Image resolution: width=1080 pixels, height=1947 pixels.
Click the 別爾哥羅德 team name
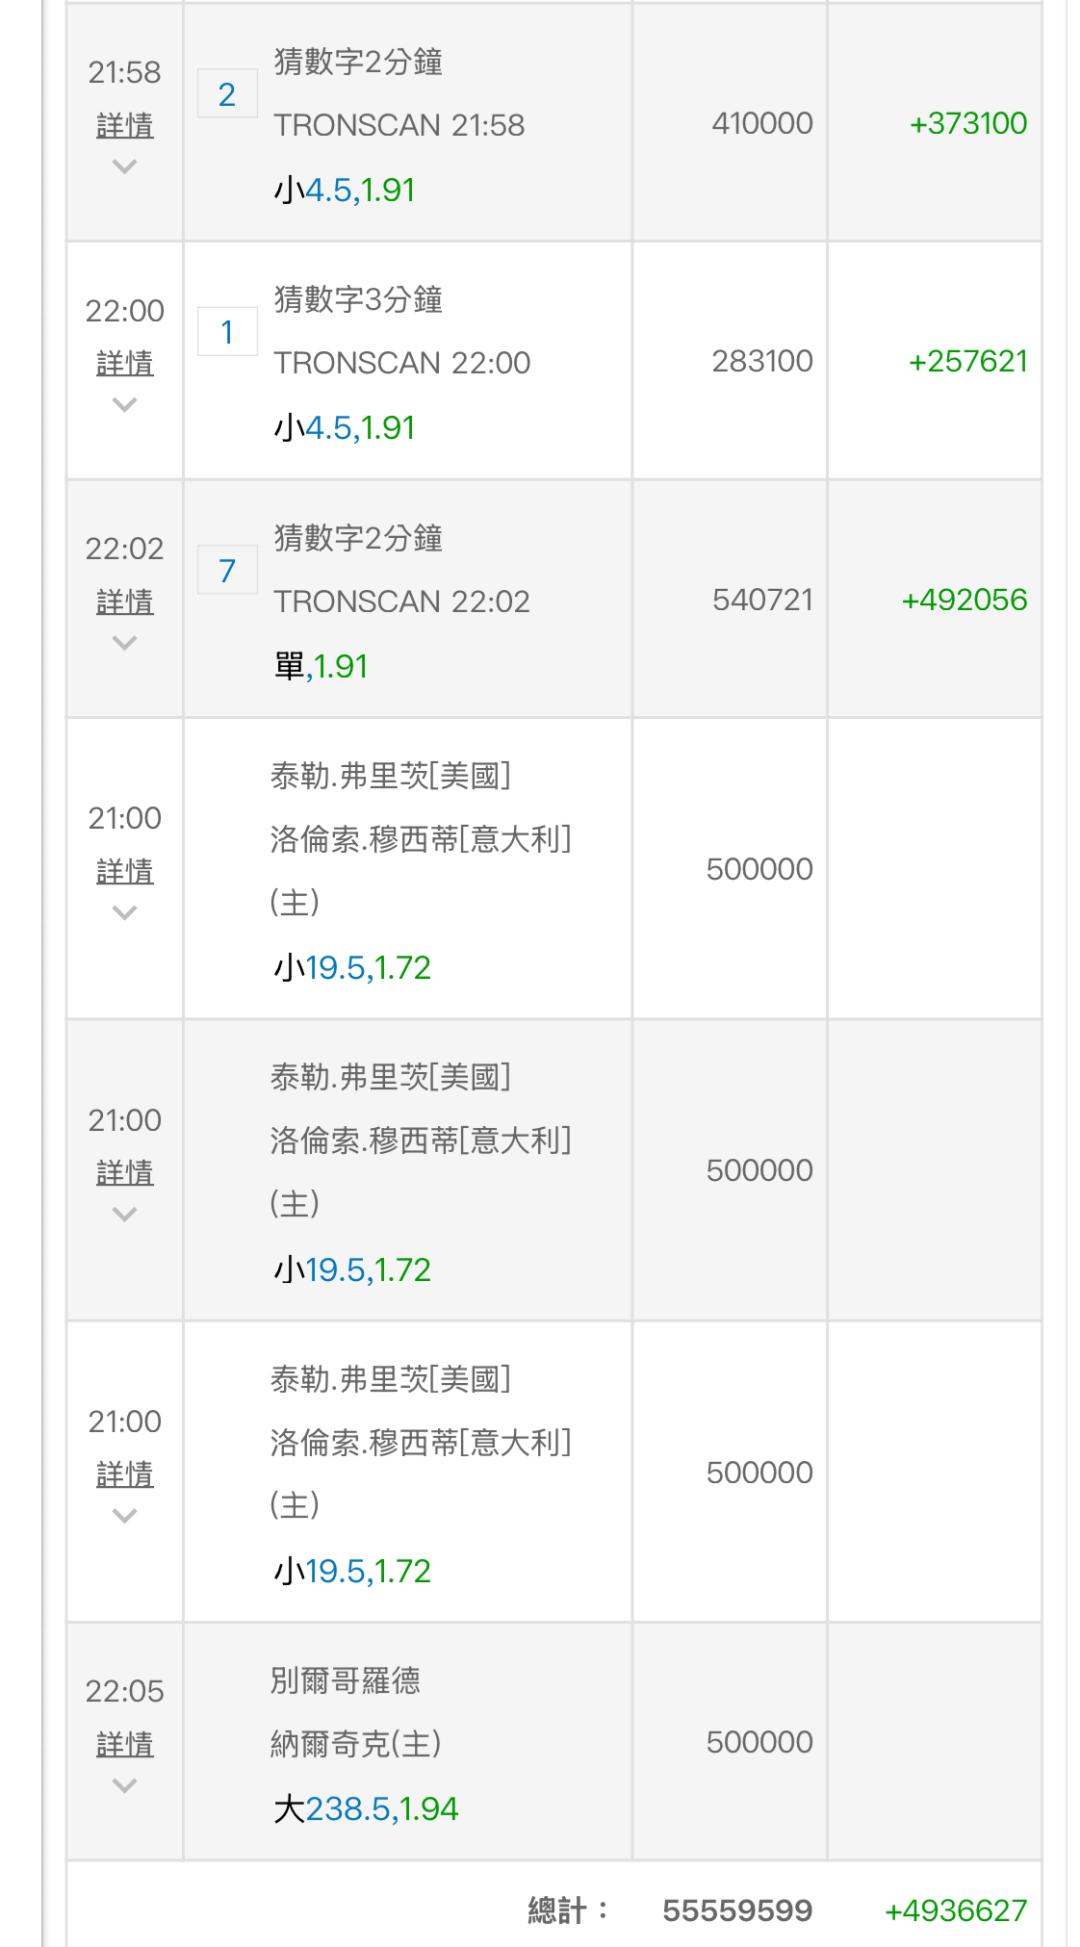345,1680
